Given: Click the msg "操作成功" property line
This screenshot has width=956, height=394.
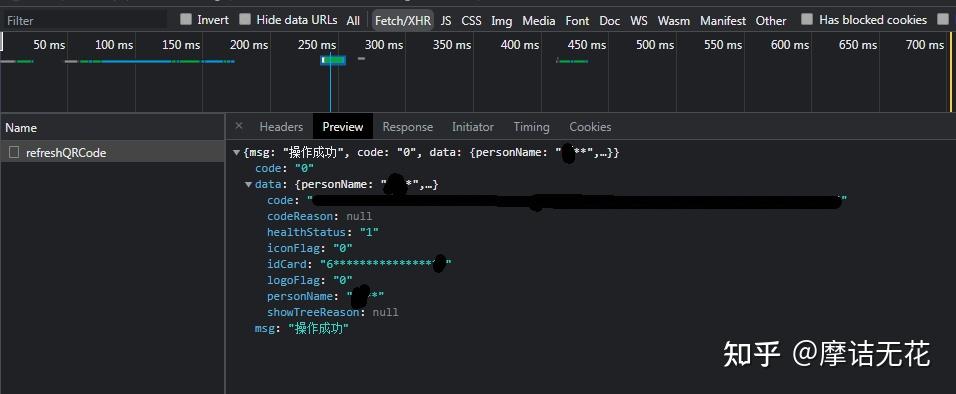Looking at the screenshot, I should pos(301,329).
